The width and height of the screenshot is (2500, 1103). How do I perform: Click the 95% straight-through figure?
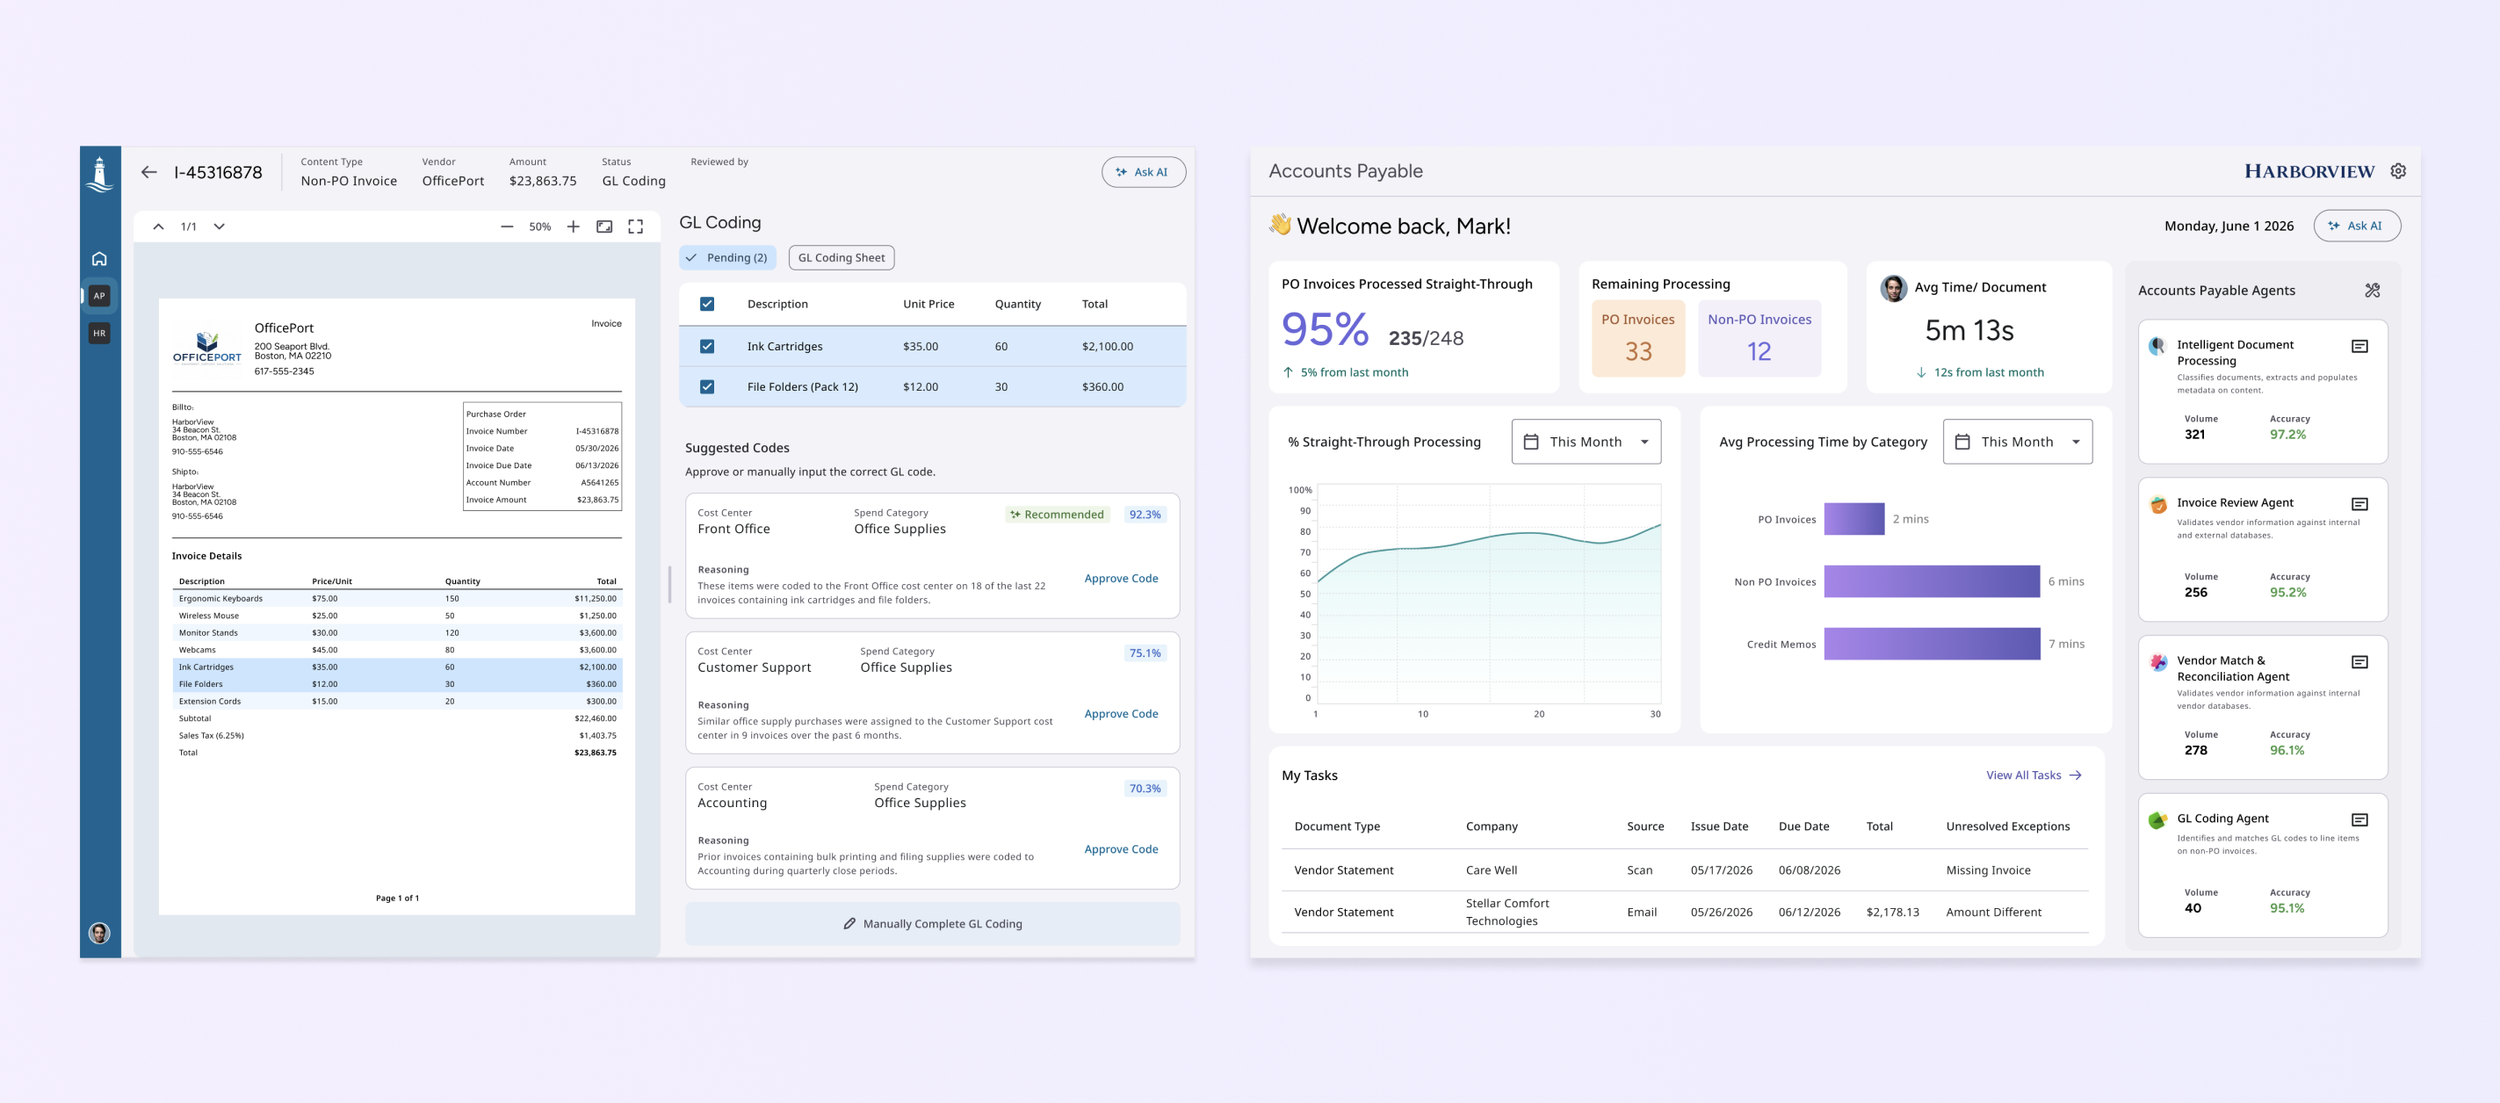click(1325, 330)
